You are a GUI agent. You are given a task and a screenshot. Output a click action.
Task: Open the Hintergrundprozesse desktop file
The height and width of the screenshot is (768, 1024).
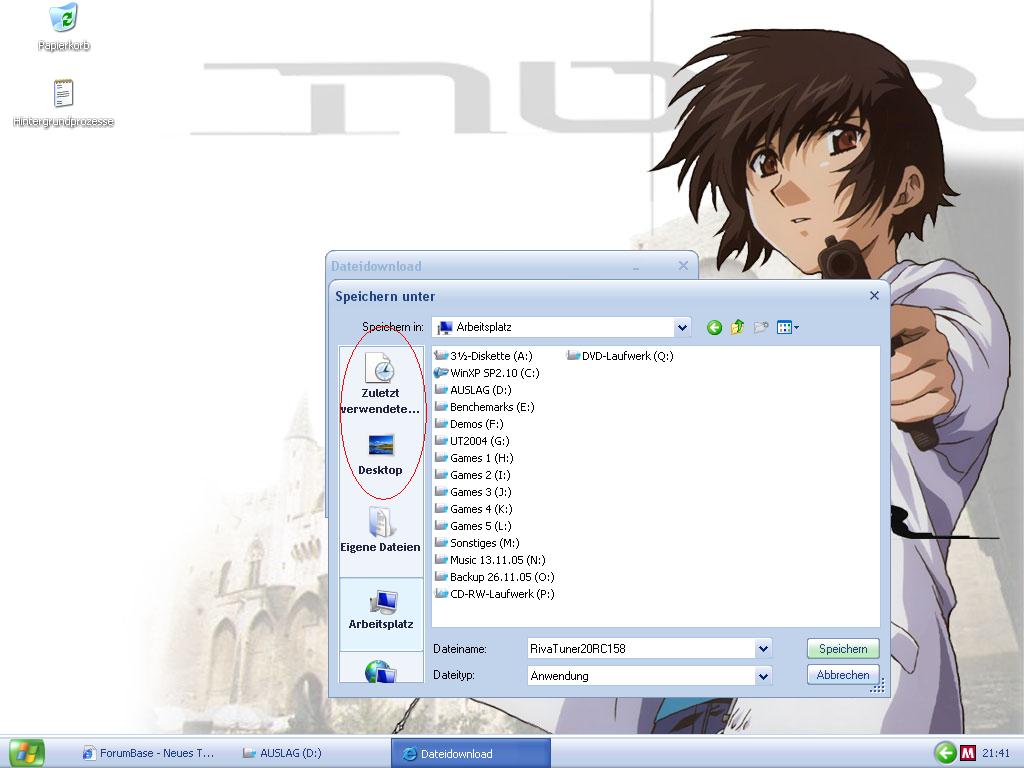(x=63, y=102)
